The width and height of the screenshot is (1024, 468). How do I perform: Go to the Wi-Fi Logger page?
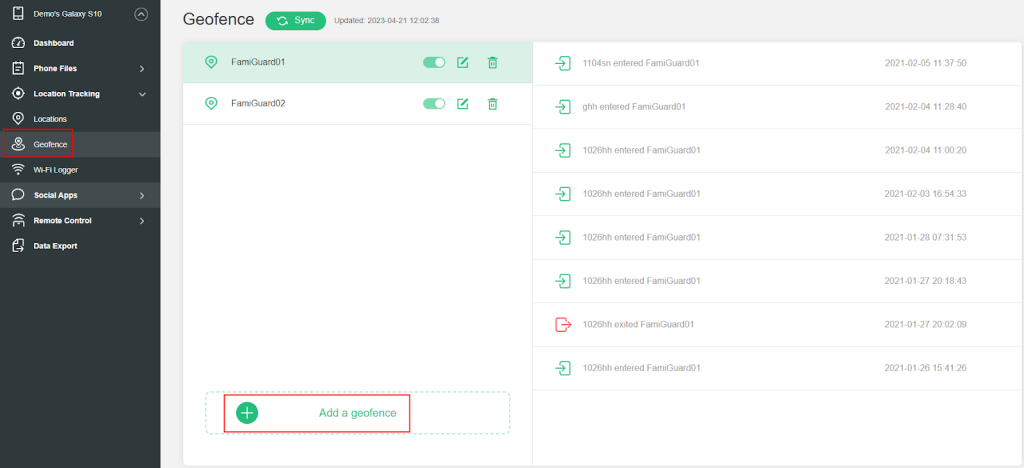point(56,170)
